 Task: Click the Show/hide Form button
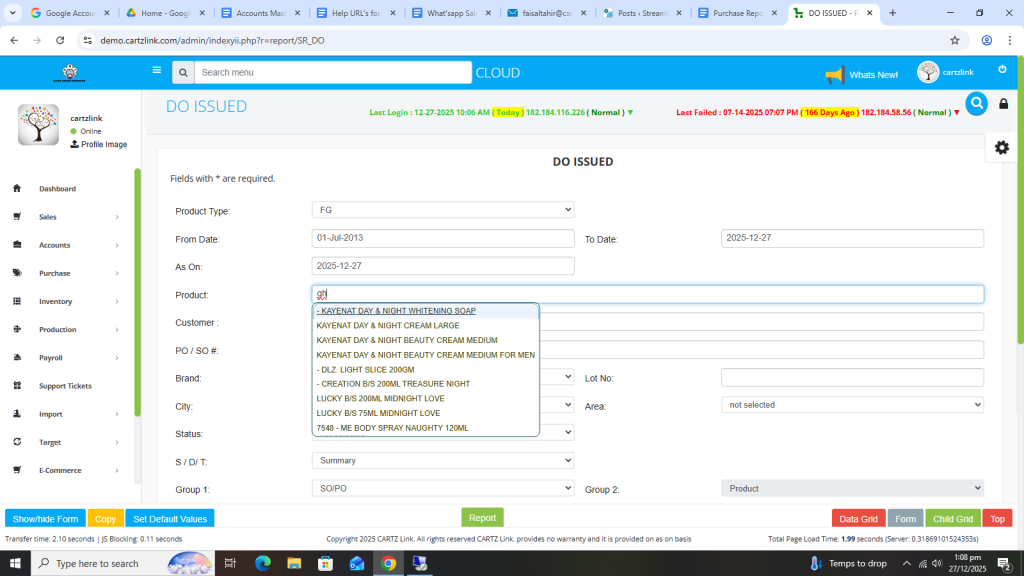pyautogui.click(x=45, y=519)
